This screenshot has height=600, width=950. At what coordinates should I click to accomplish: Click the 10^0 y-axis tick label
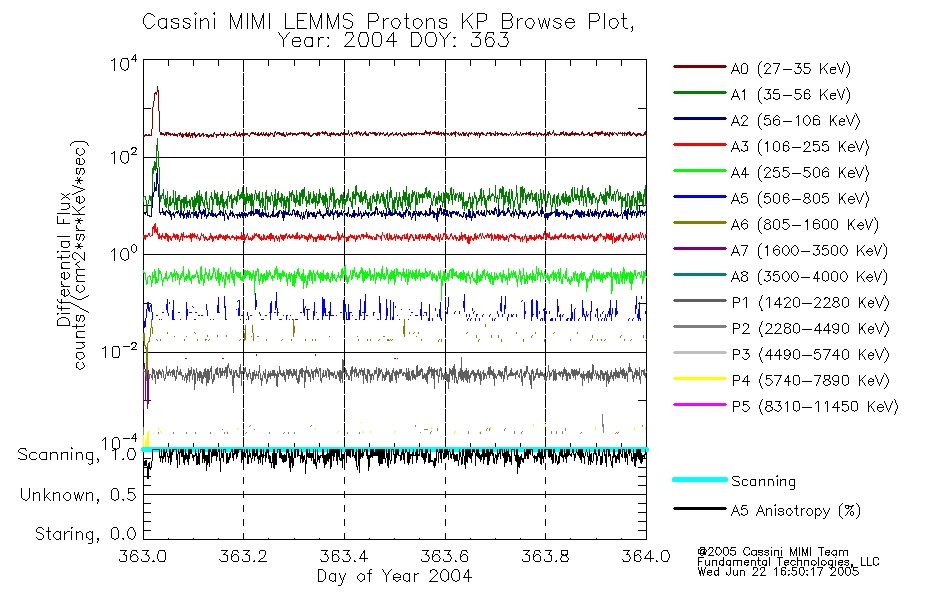coord(124,253)
